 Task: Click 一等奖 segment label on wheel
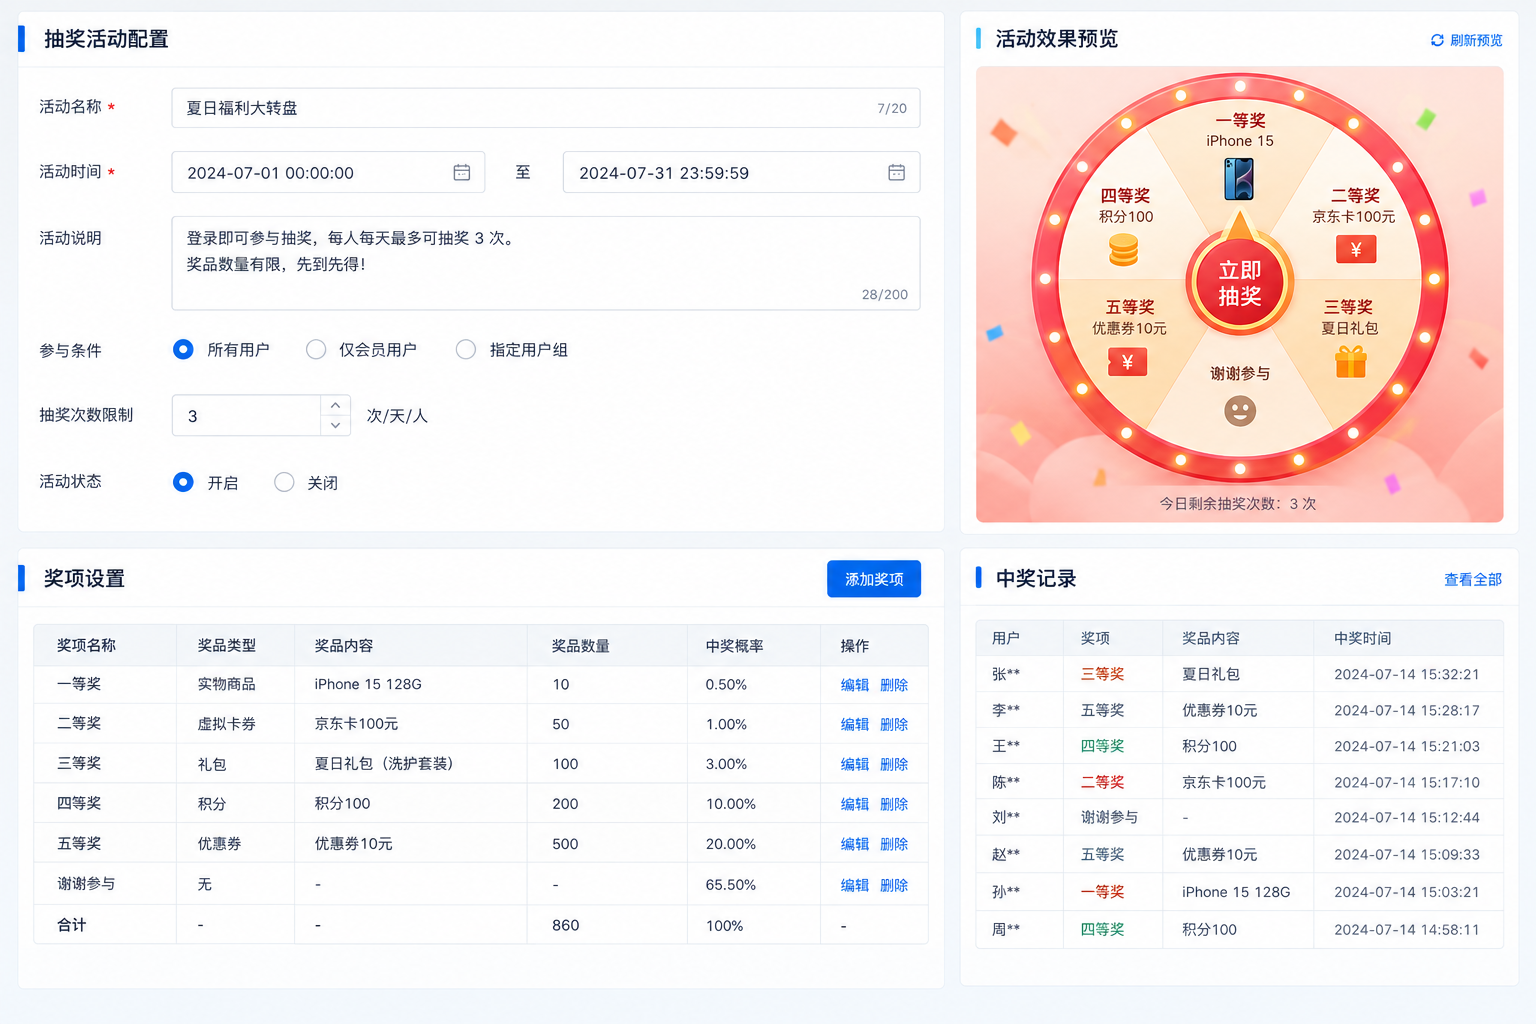[x=1240, y=120]
